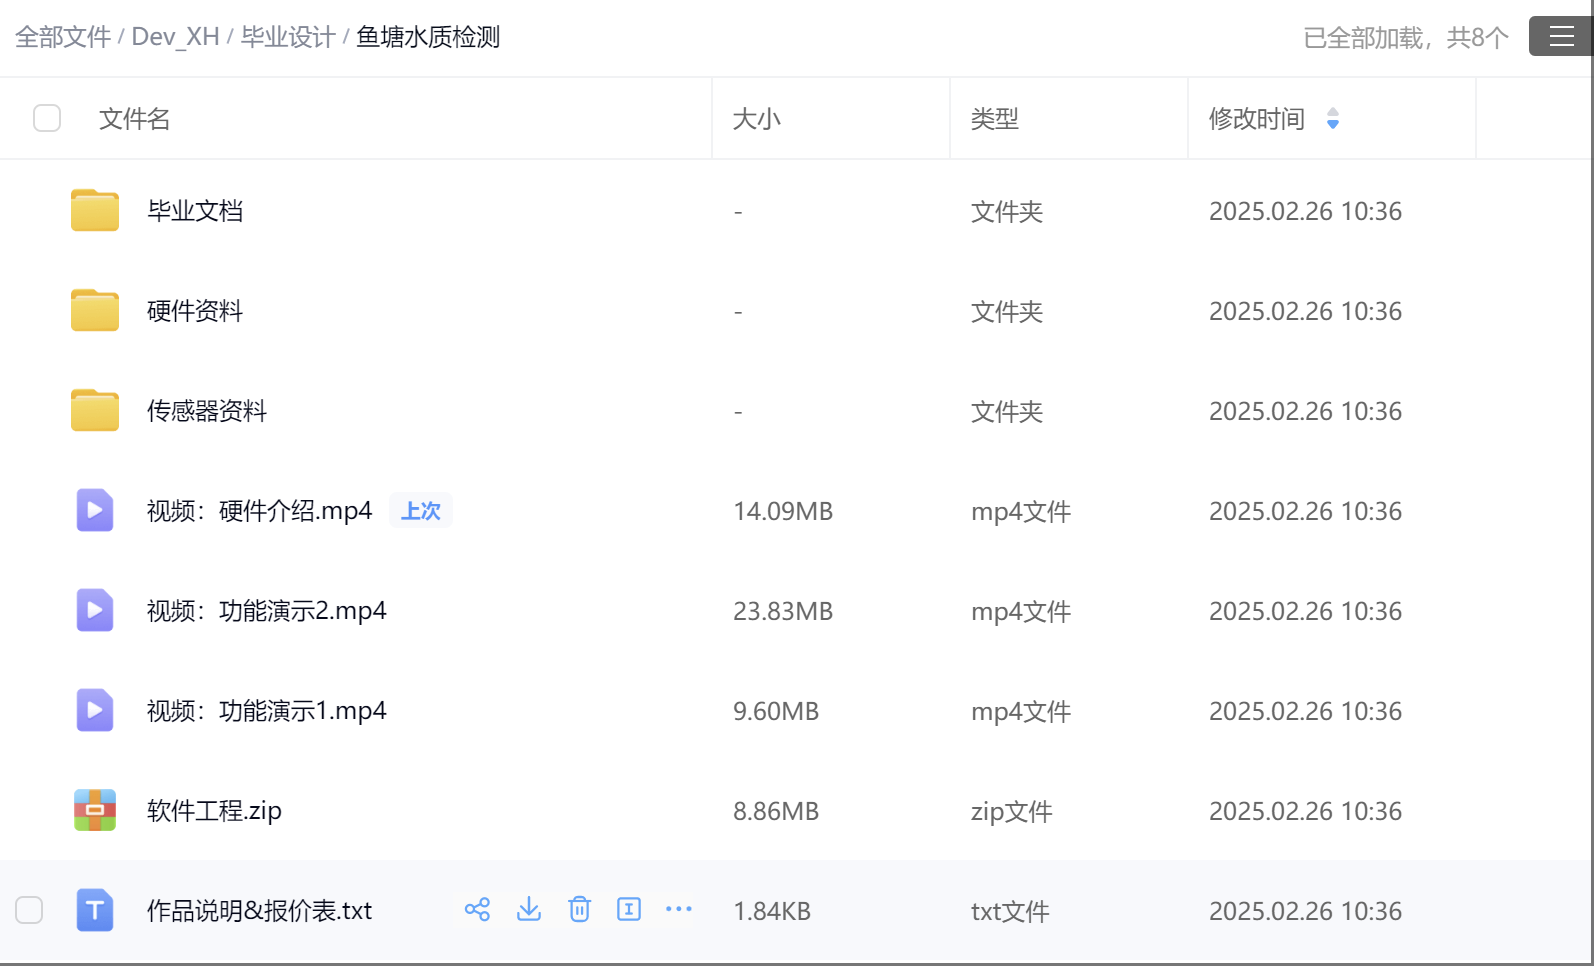Click the 修改时间 column header label
Image resolution: width=1594 pixels, height=966 pixels.
(x=1257, y=119)
